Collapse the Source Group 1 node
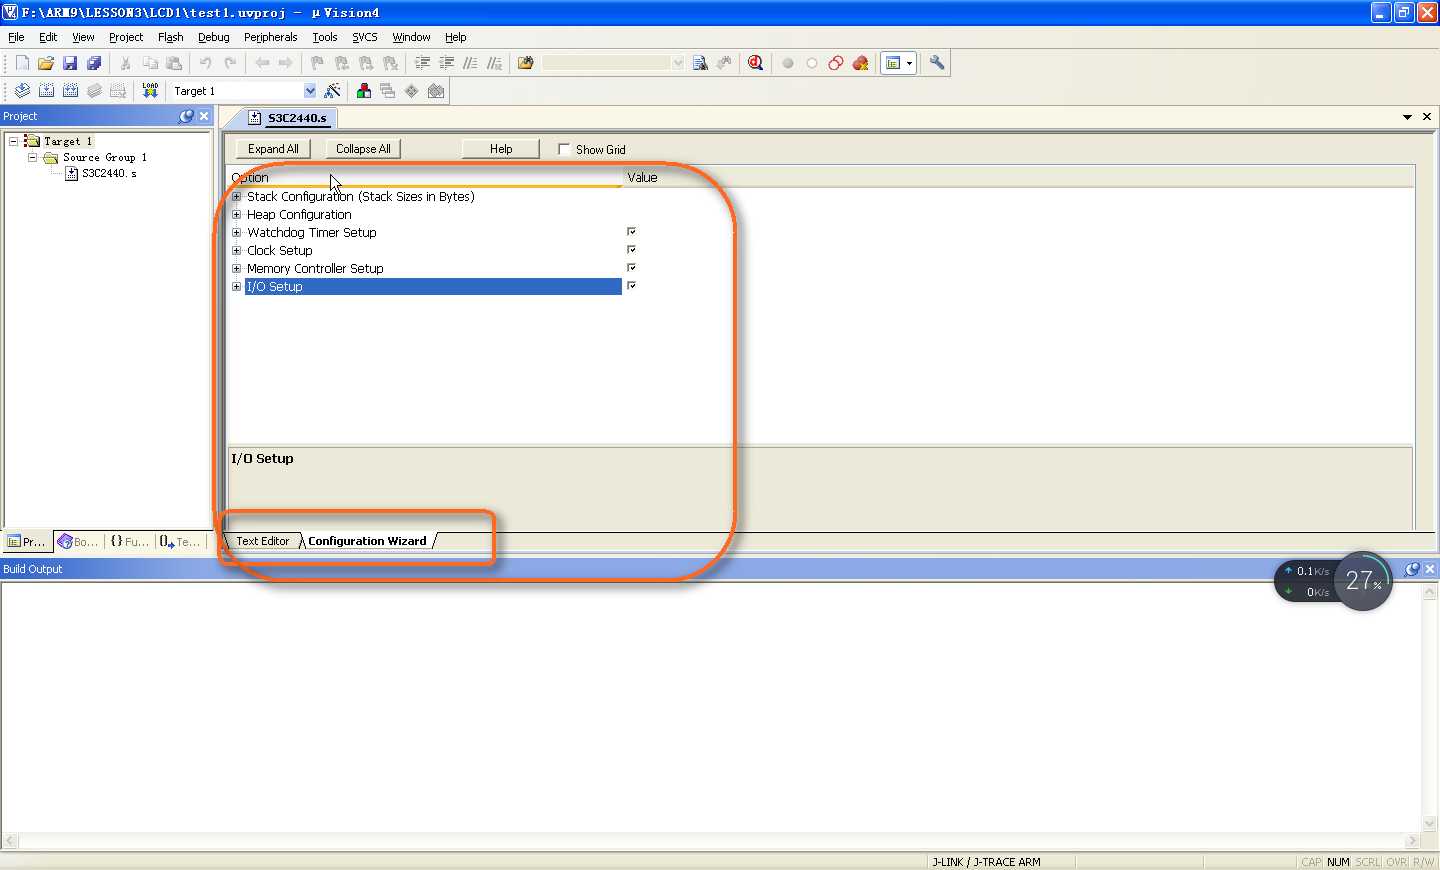The width and height of the screenshot is (1440, 870). coord(33,157)
